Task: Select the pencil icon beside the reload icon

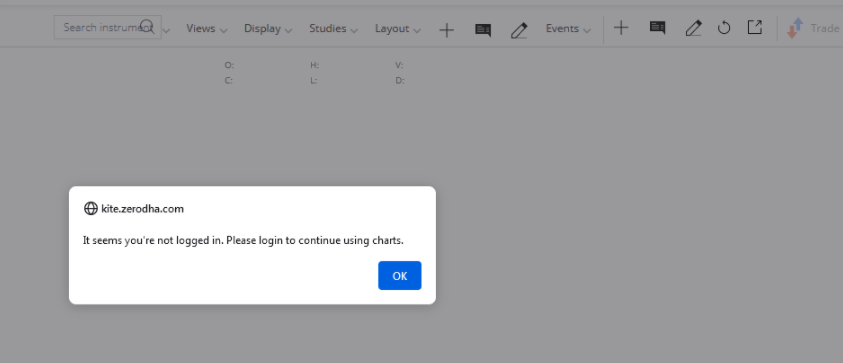Action: click(x=693, y=28)
